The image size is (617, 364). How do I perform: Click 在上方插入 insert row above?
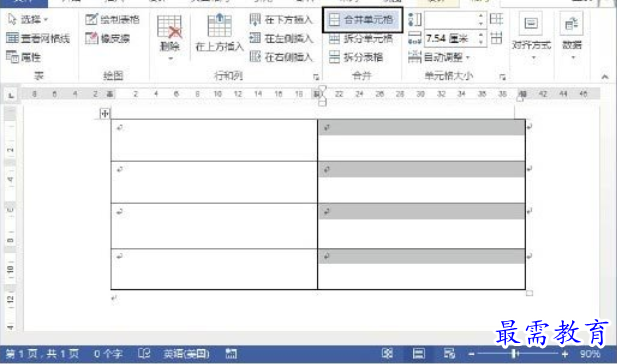tap(219, 33)
